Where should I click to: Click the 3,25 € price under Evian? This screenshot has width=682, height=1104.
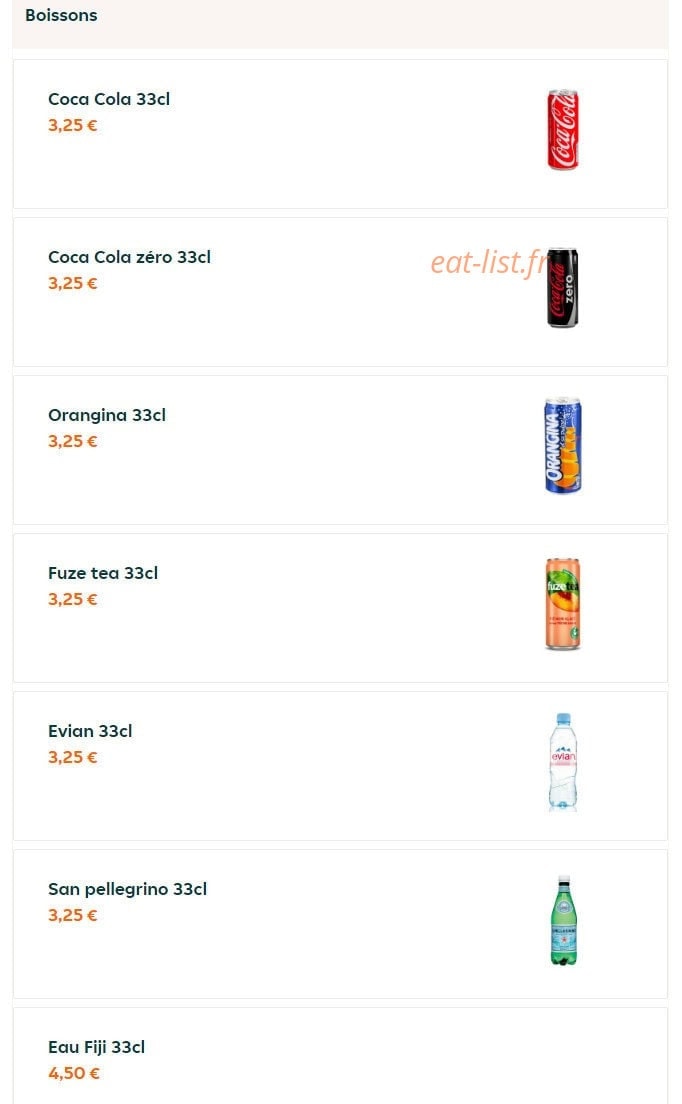(x=72, y=758)
